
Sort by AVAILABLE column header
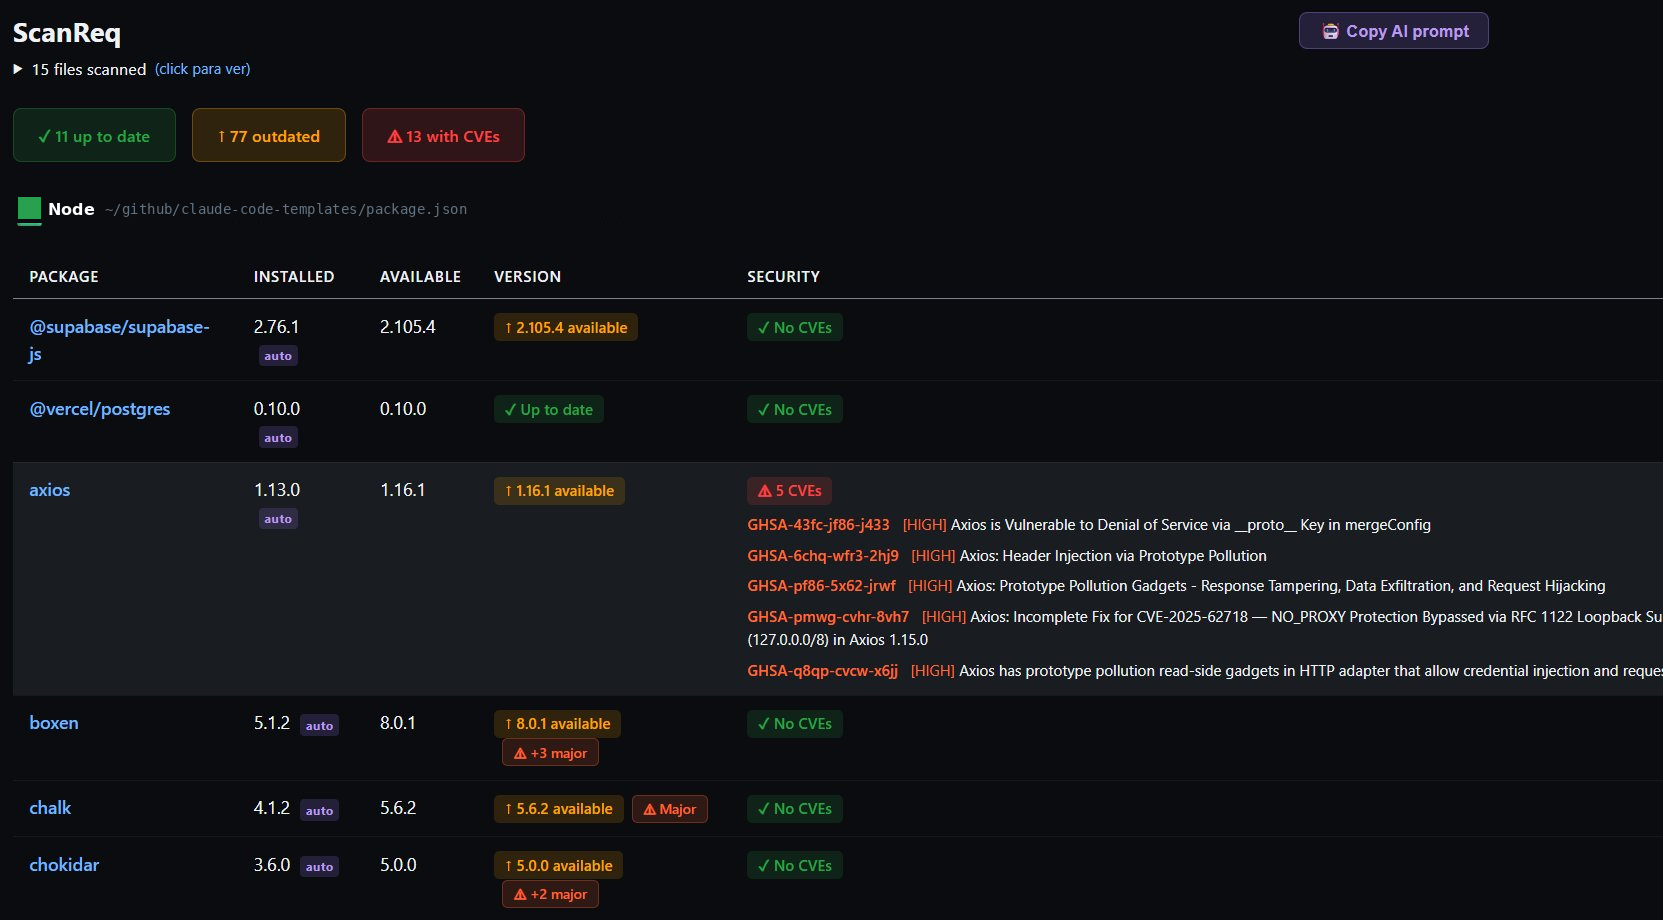(x=420, y=277)
